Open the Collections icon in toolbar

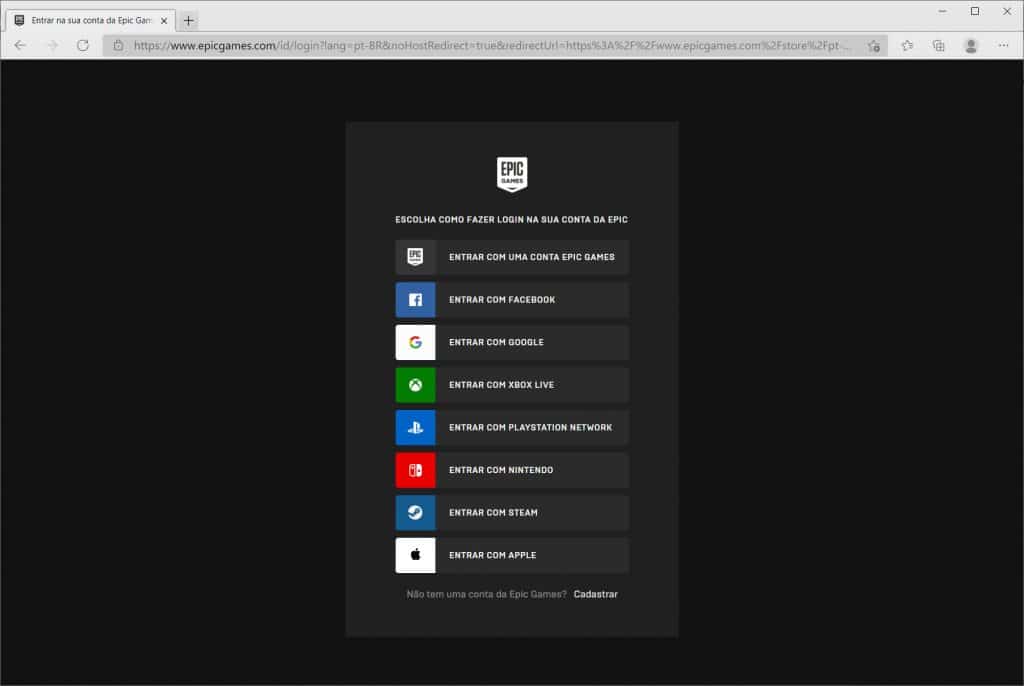point(938,46)
